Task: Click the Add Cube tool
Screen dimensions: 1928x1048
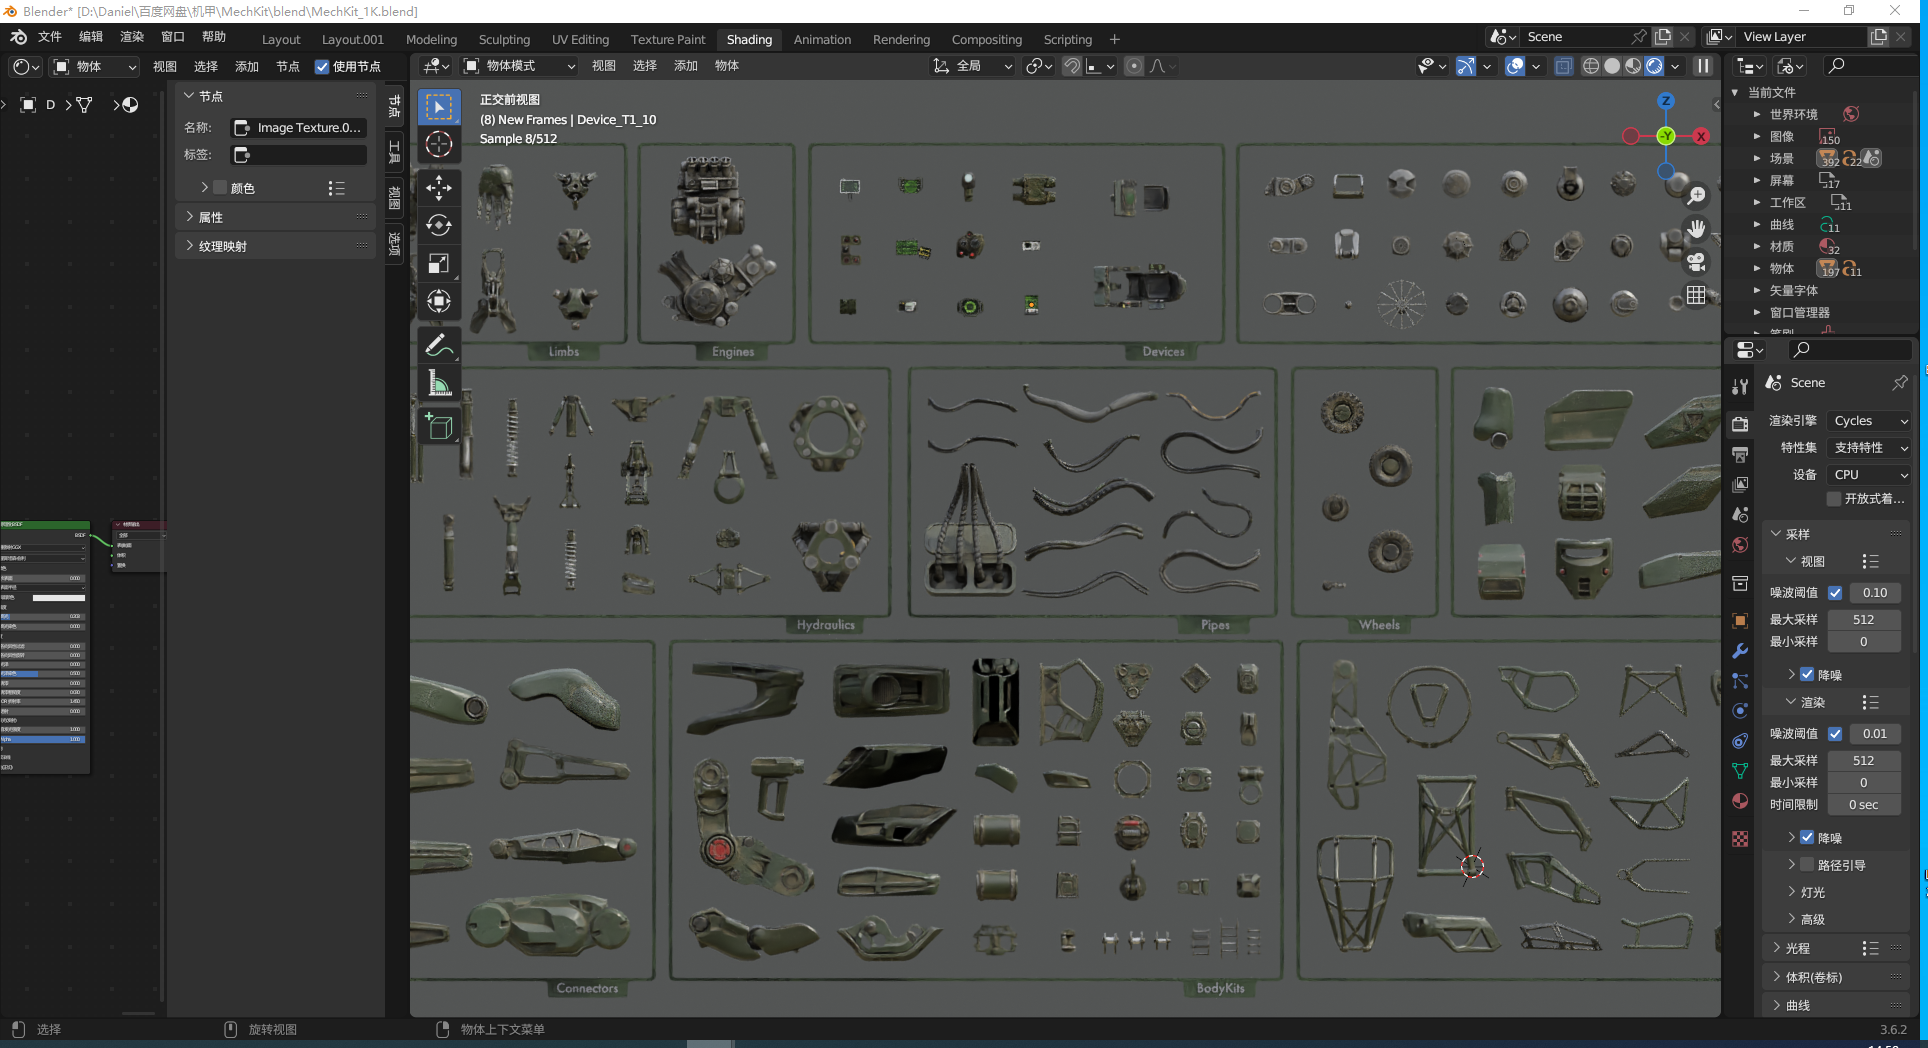Action: [439, 427]
